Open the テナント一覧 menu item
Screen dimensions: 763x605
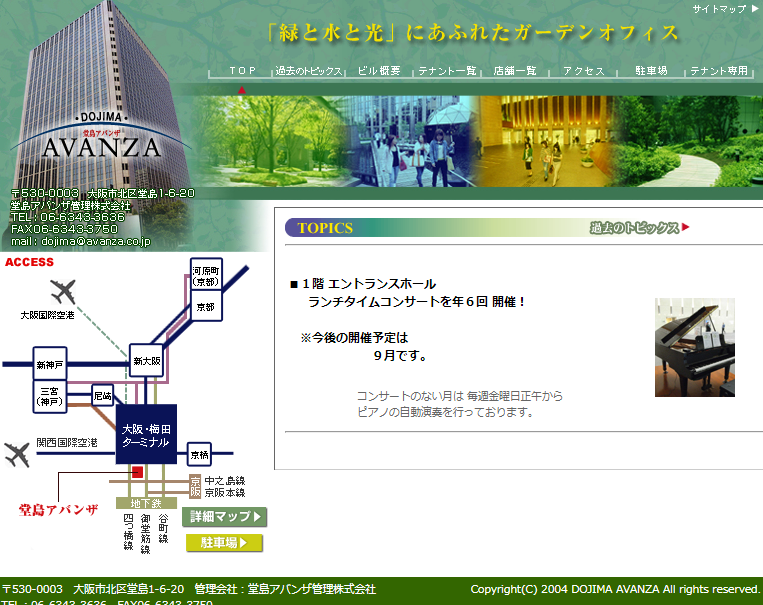(447, 71)
